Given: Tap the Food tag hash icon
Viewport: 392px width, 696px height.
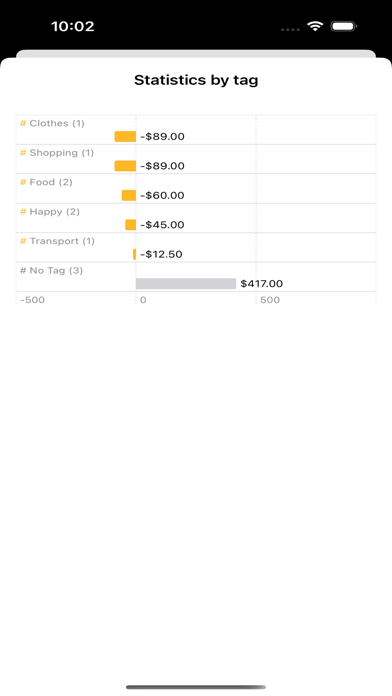Looking at the screenshot, I should click(23, 182).
